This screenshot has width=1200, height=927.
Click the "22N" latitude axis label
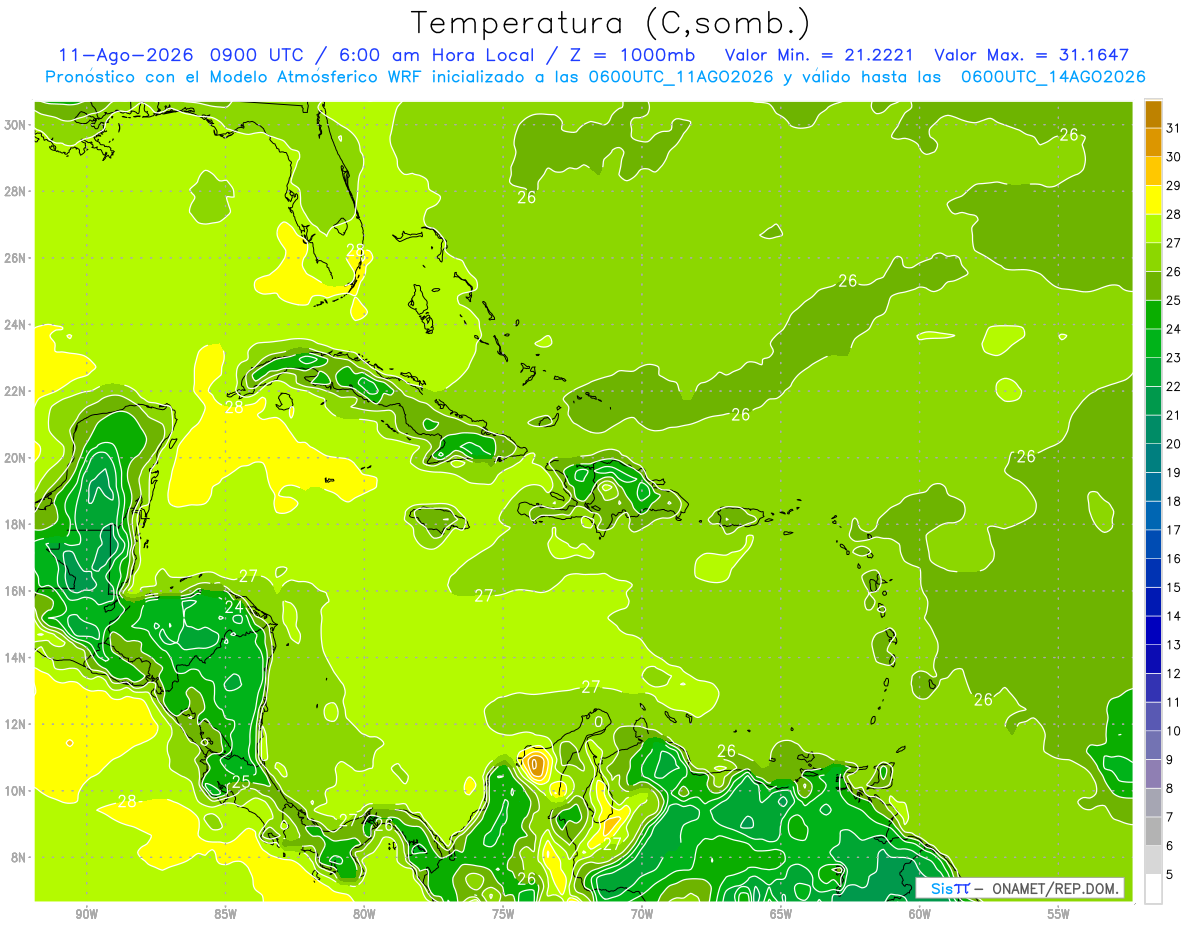point(16,391)
